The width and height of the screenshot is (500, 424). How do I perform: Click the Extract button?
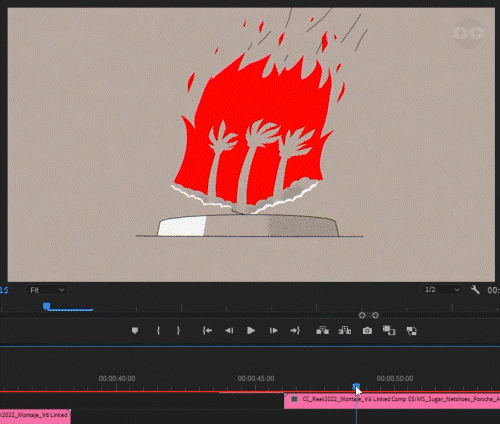tap(345, 330)
